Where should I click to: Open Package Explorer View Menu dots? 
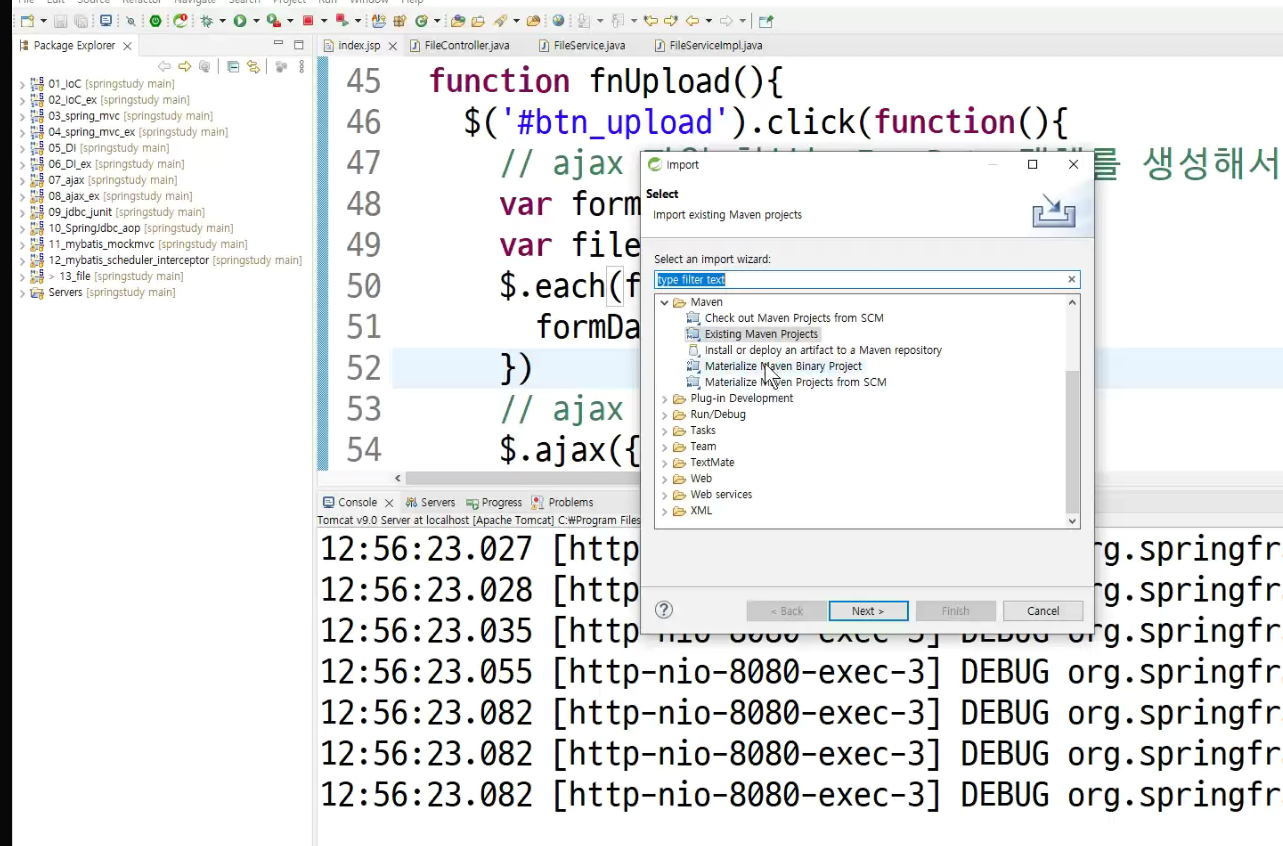(x=302, y=67)
